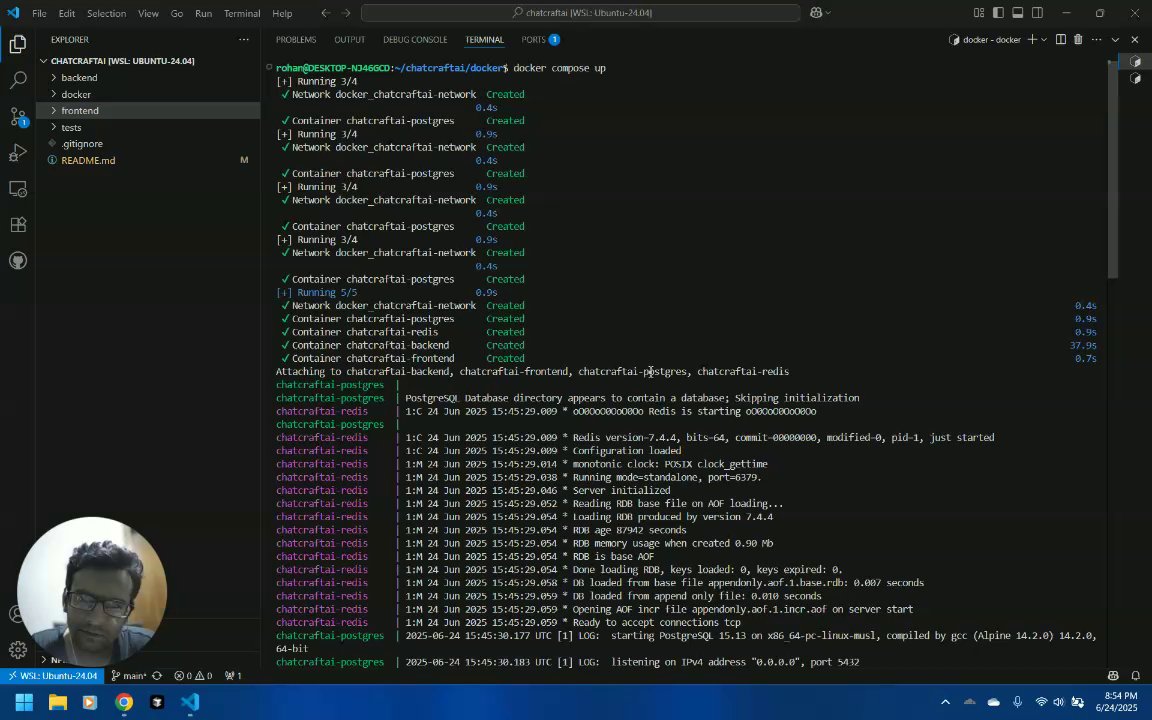
Task: Expand the frontend folder
Action: [x=148, y=110]
